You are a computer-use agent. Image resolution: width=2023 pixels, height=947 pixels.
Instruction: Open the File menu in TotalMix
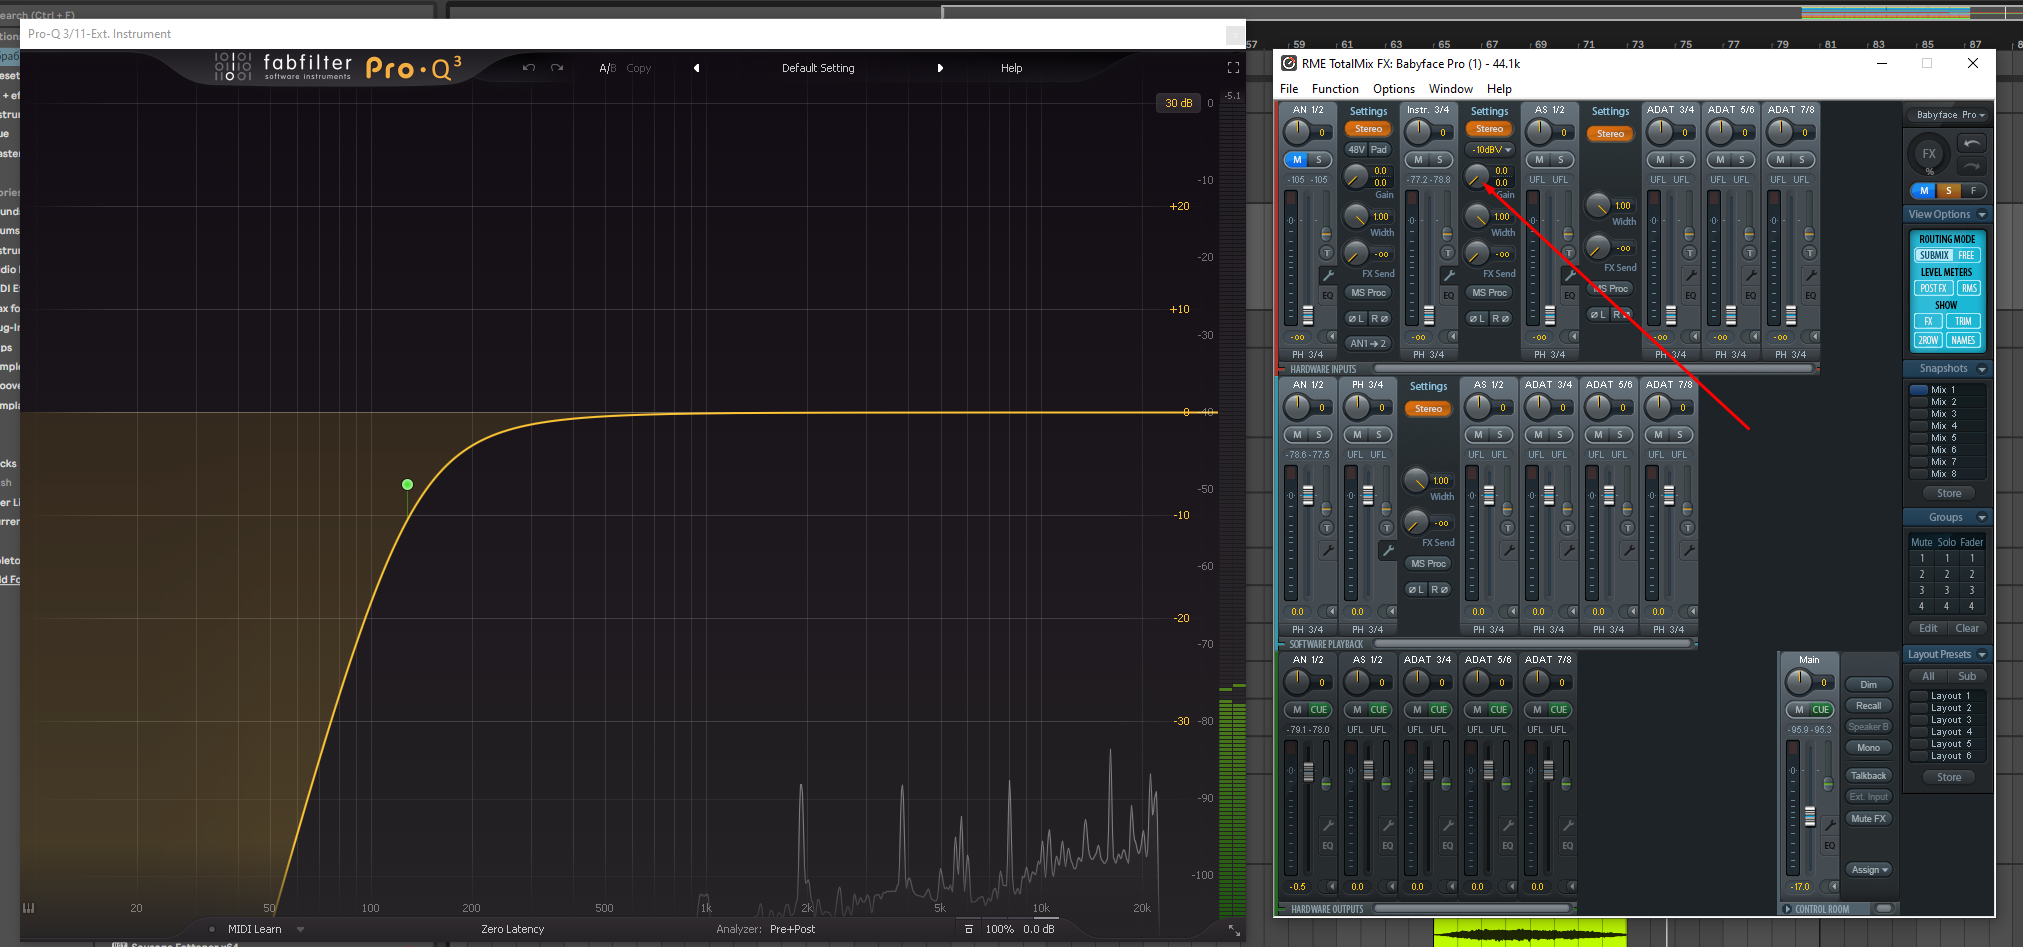pyautogui.click(x=1289, y=89)
